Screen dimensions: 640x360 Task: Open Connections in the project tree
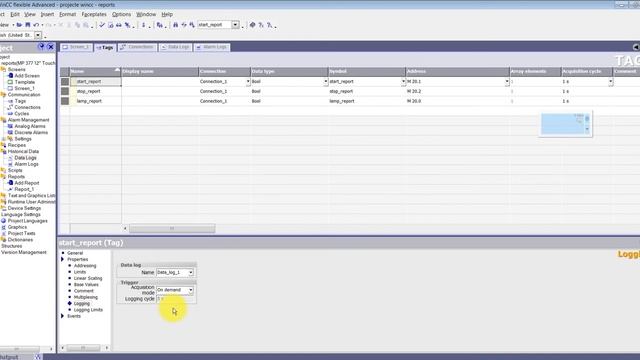click(27, 107)
